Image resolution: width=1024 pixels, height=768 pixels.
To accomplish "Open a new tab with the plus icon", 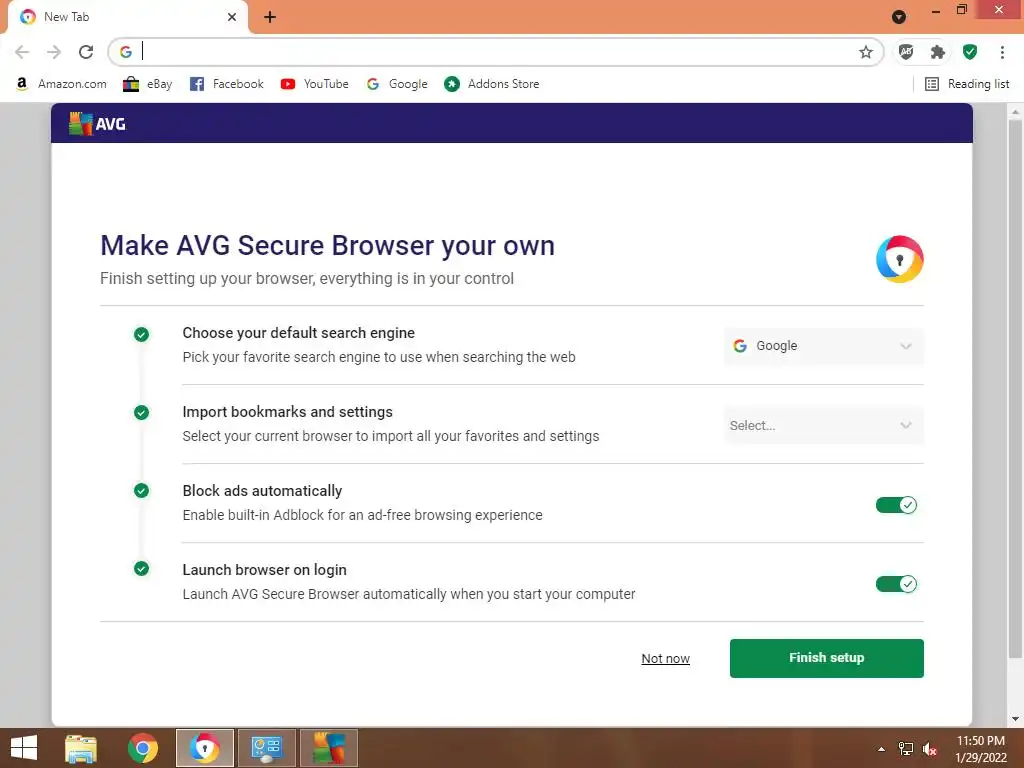I will (270, 17).
